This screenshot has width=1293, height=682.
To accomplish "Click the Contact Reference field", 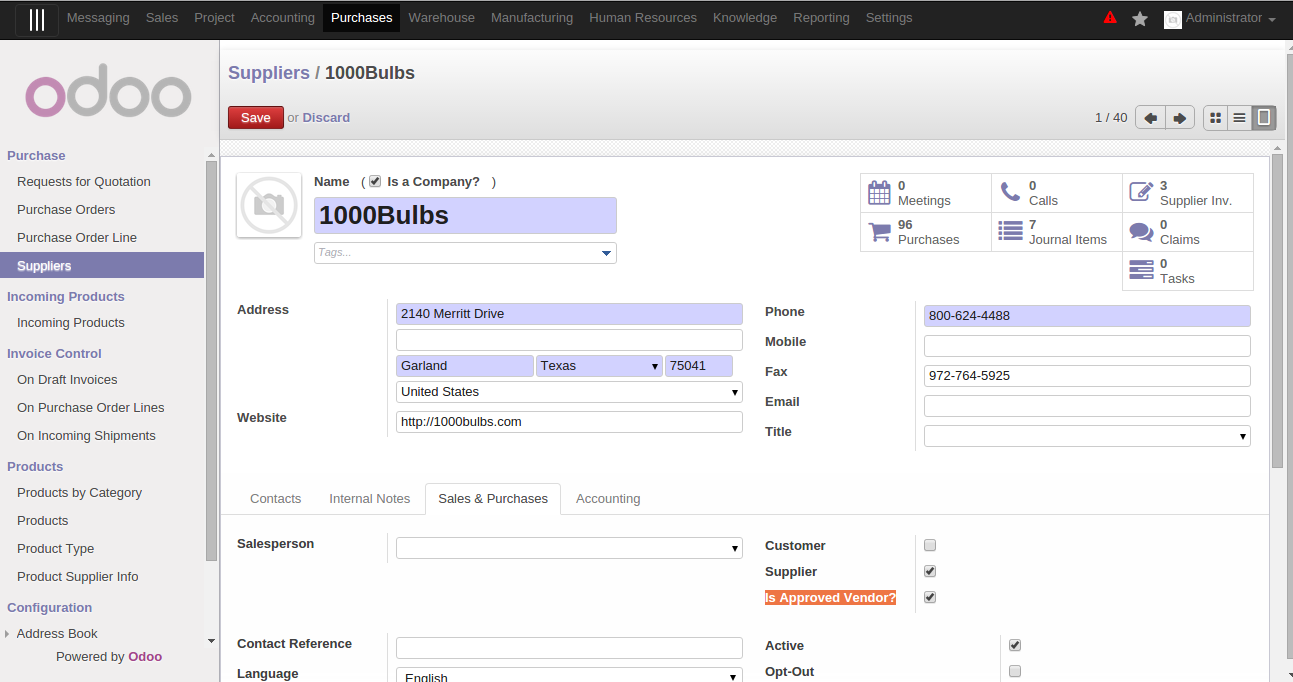I will (x=569, y=648).
